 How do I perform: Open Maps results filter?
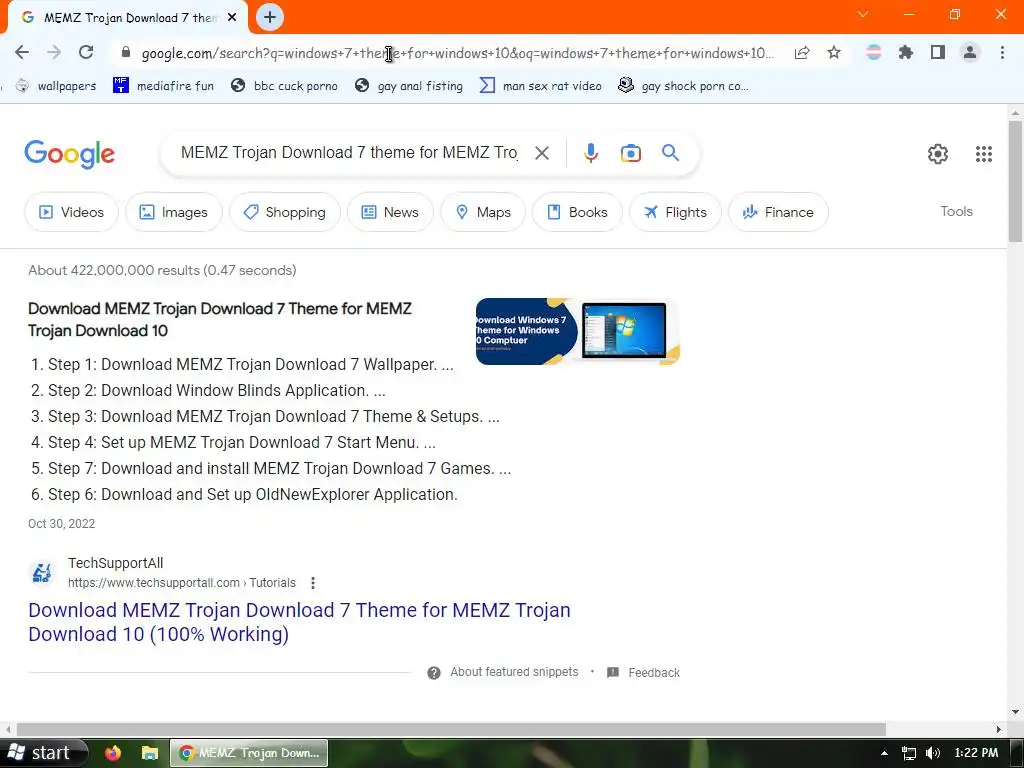pos(483,212)
